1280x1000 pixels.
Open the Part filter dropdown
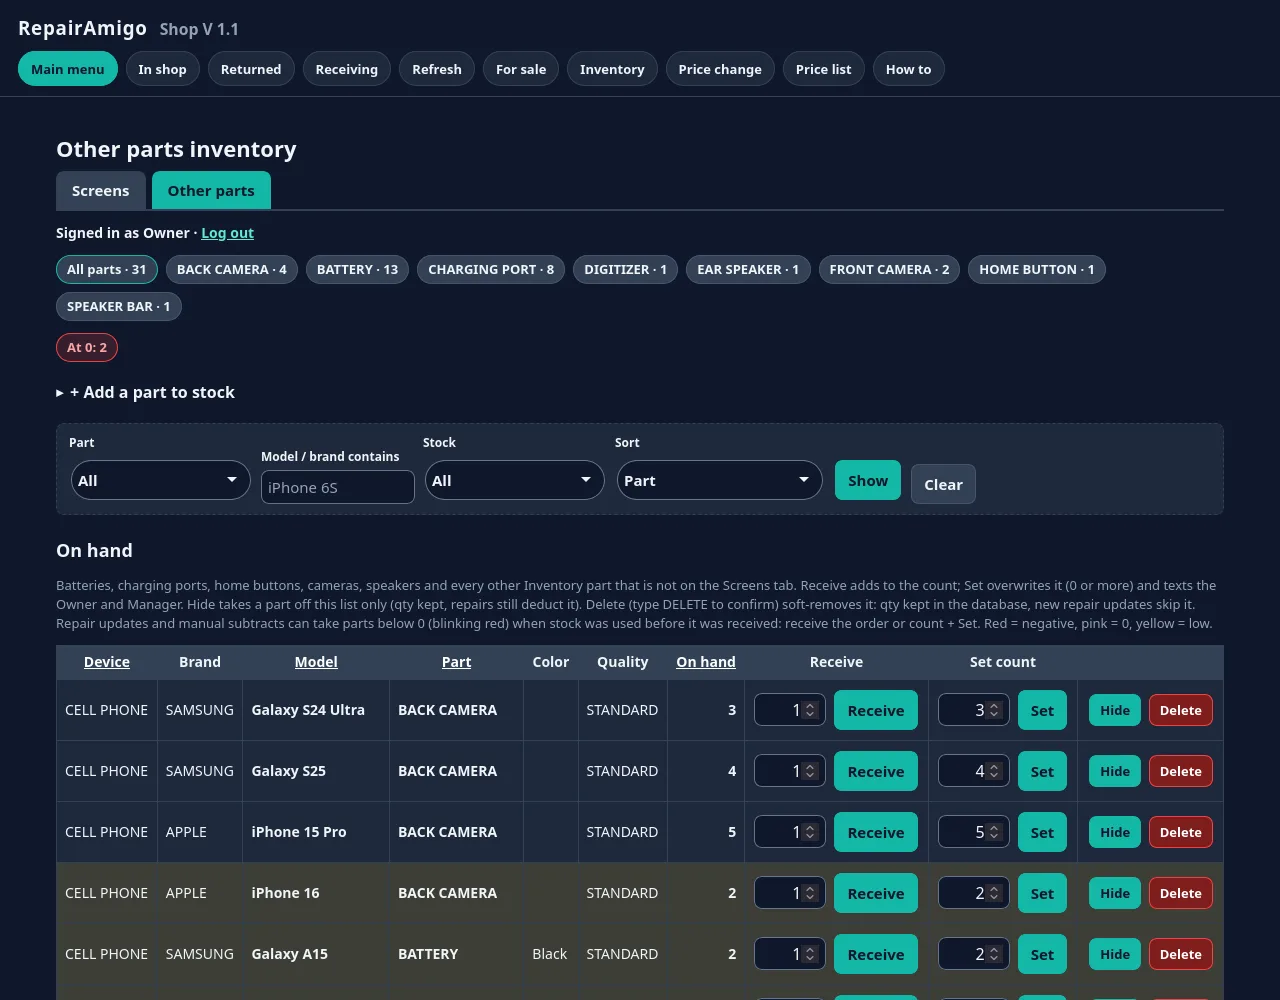(x=160, y=480)
